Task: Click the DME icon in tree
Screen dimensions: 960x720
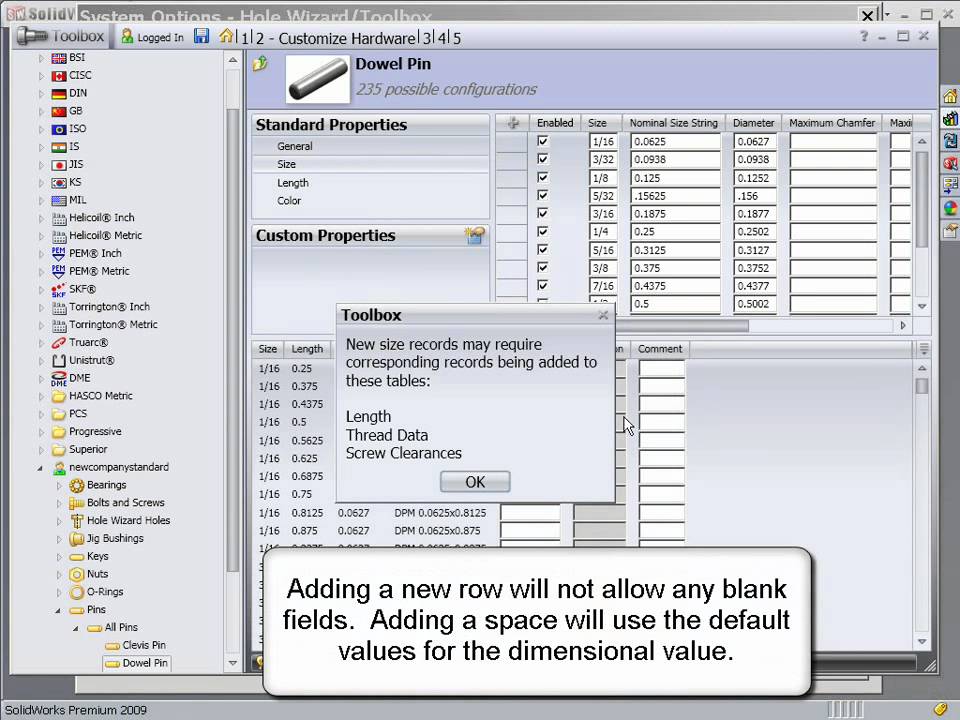Action: (59, 378)
